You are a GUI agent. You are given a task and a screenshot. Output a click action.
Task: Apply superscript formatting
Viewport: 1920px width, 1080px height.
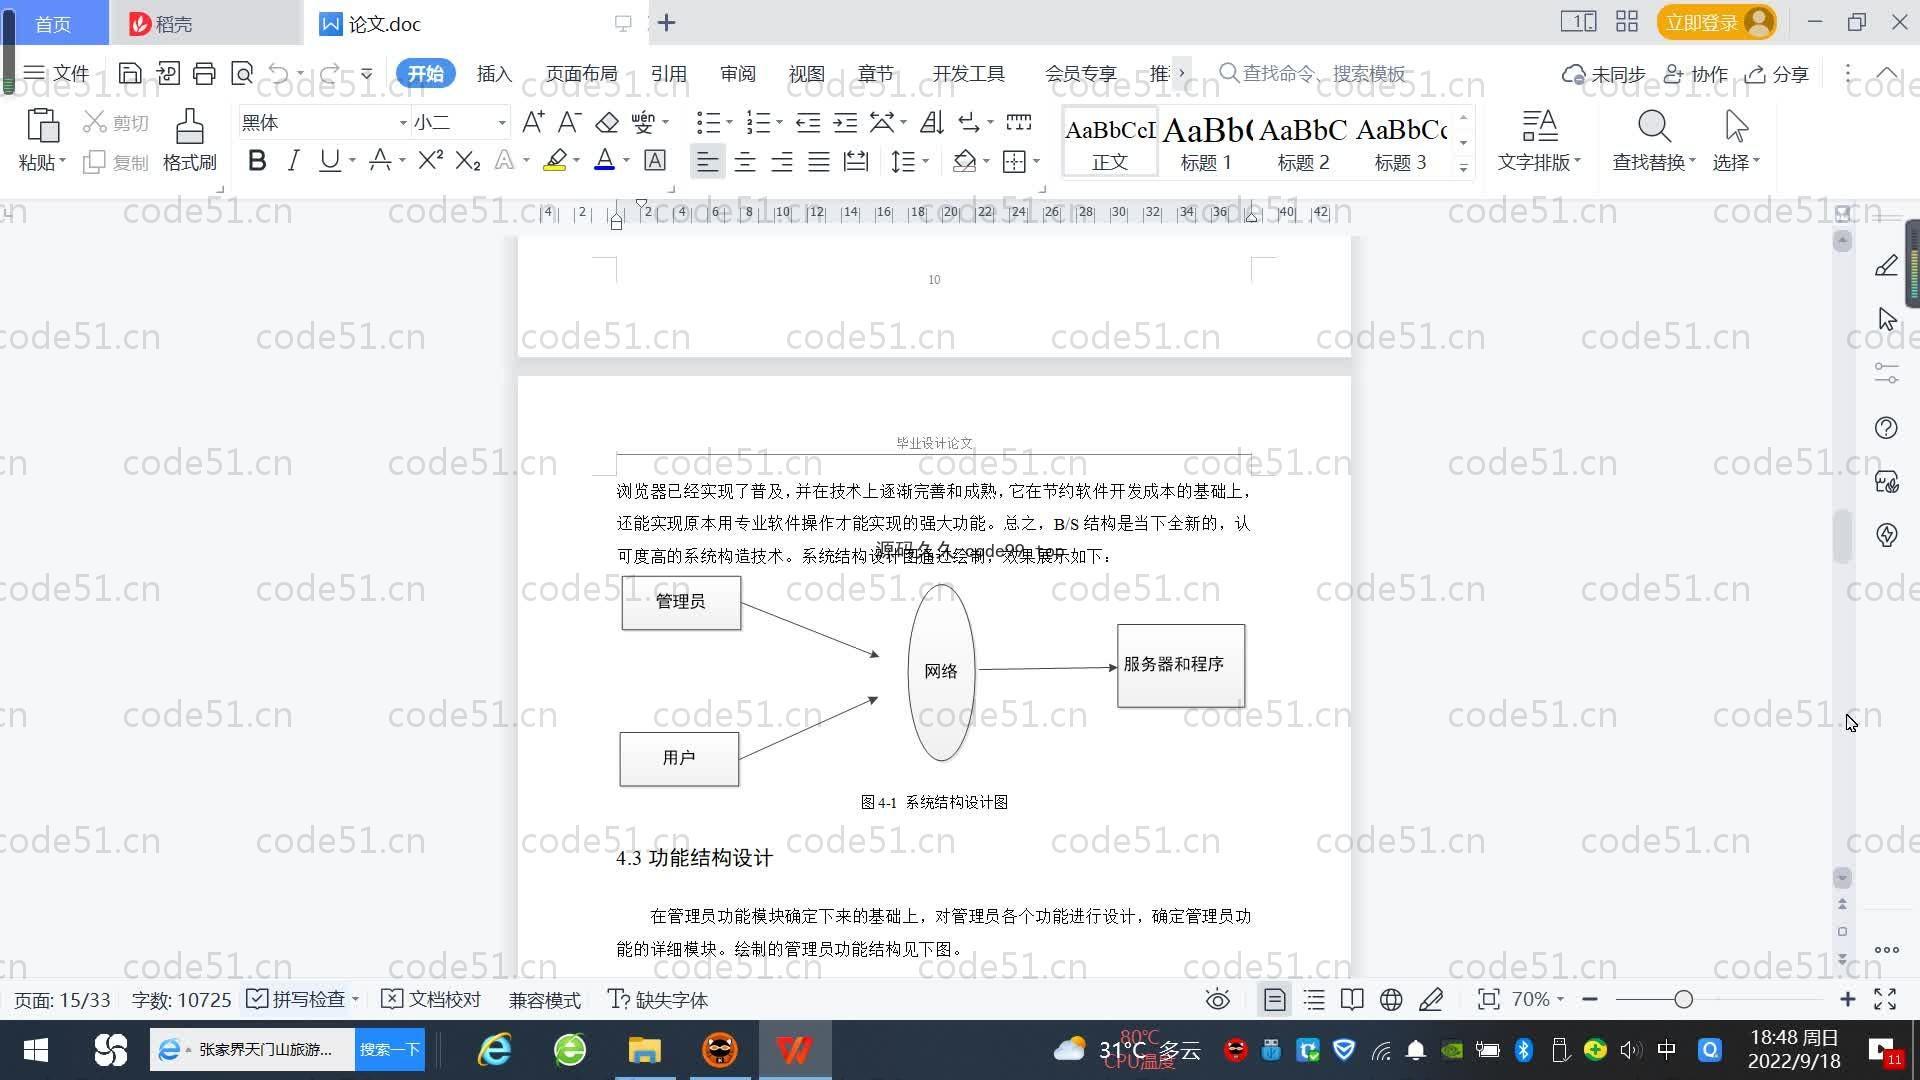[x=430, y=160]
